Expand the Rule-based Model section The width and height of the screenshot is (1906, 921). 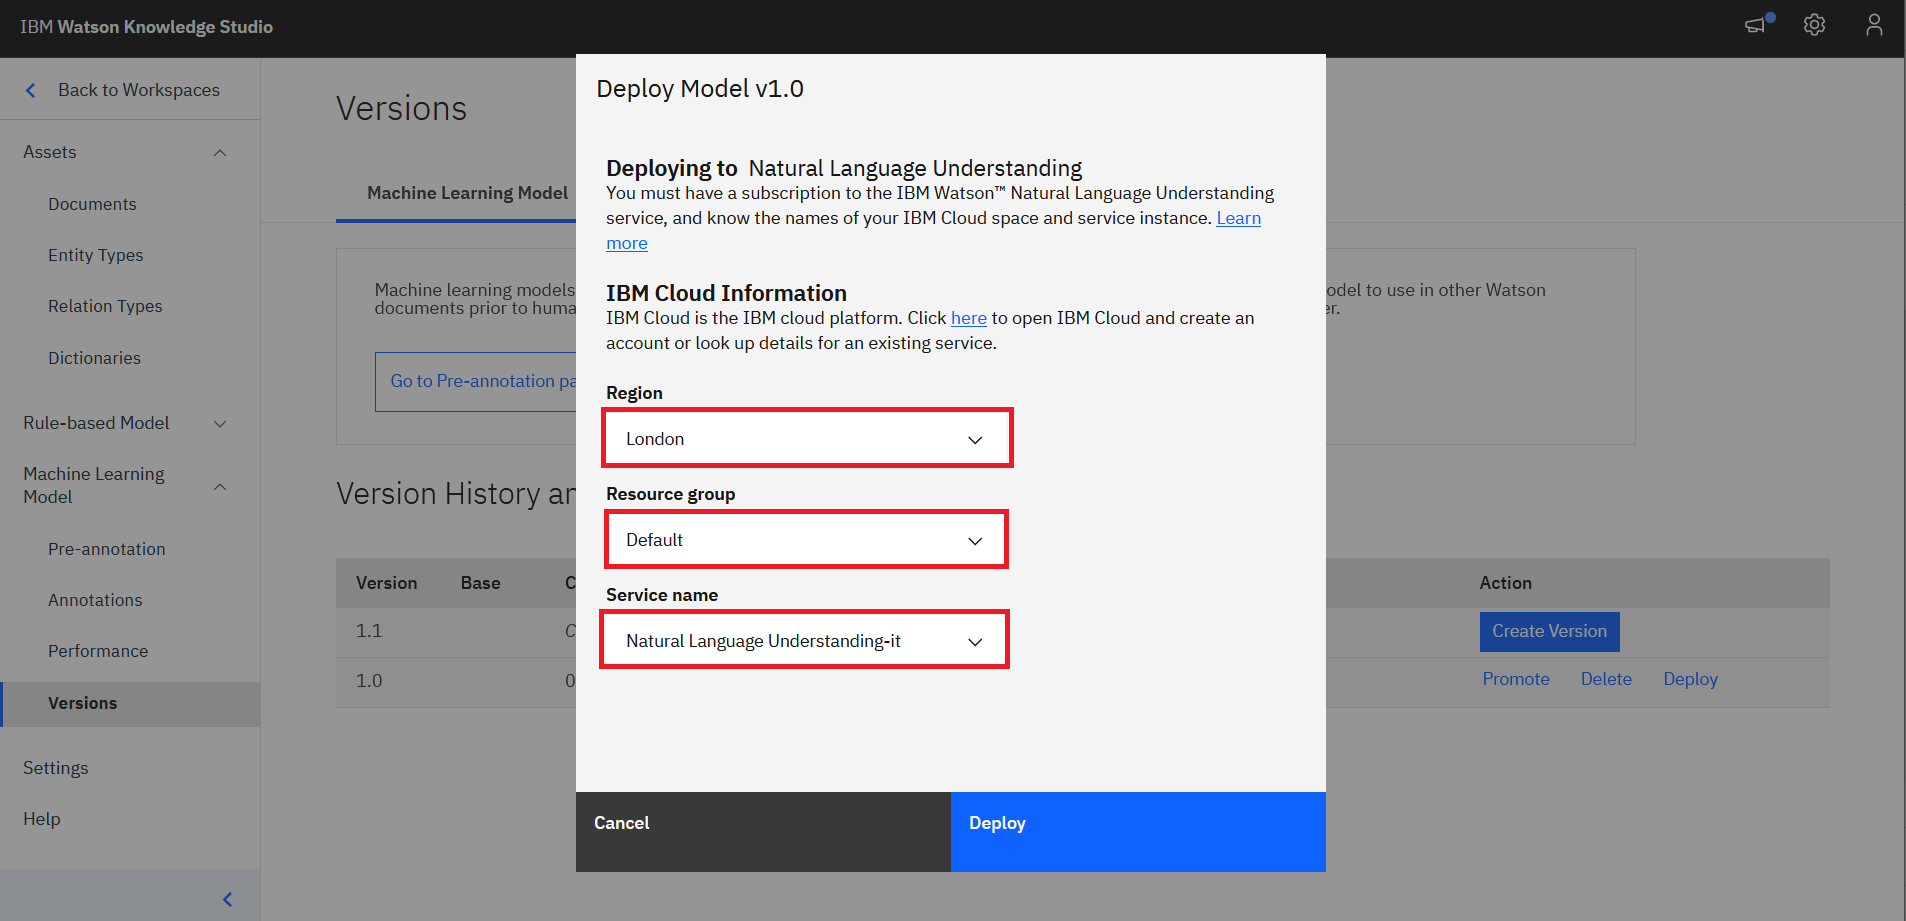220,424
